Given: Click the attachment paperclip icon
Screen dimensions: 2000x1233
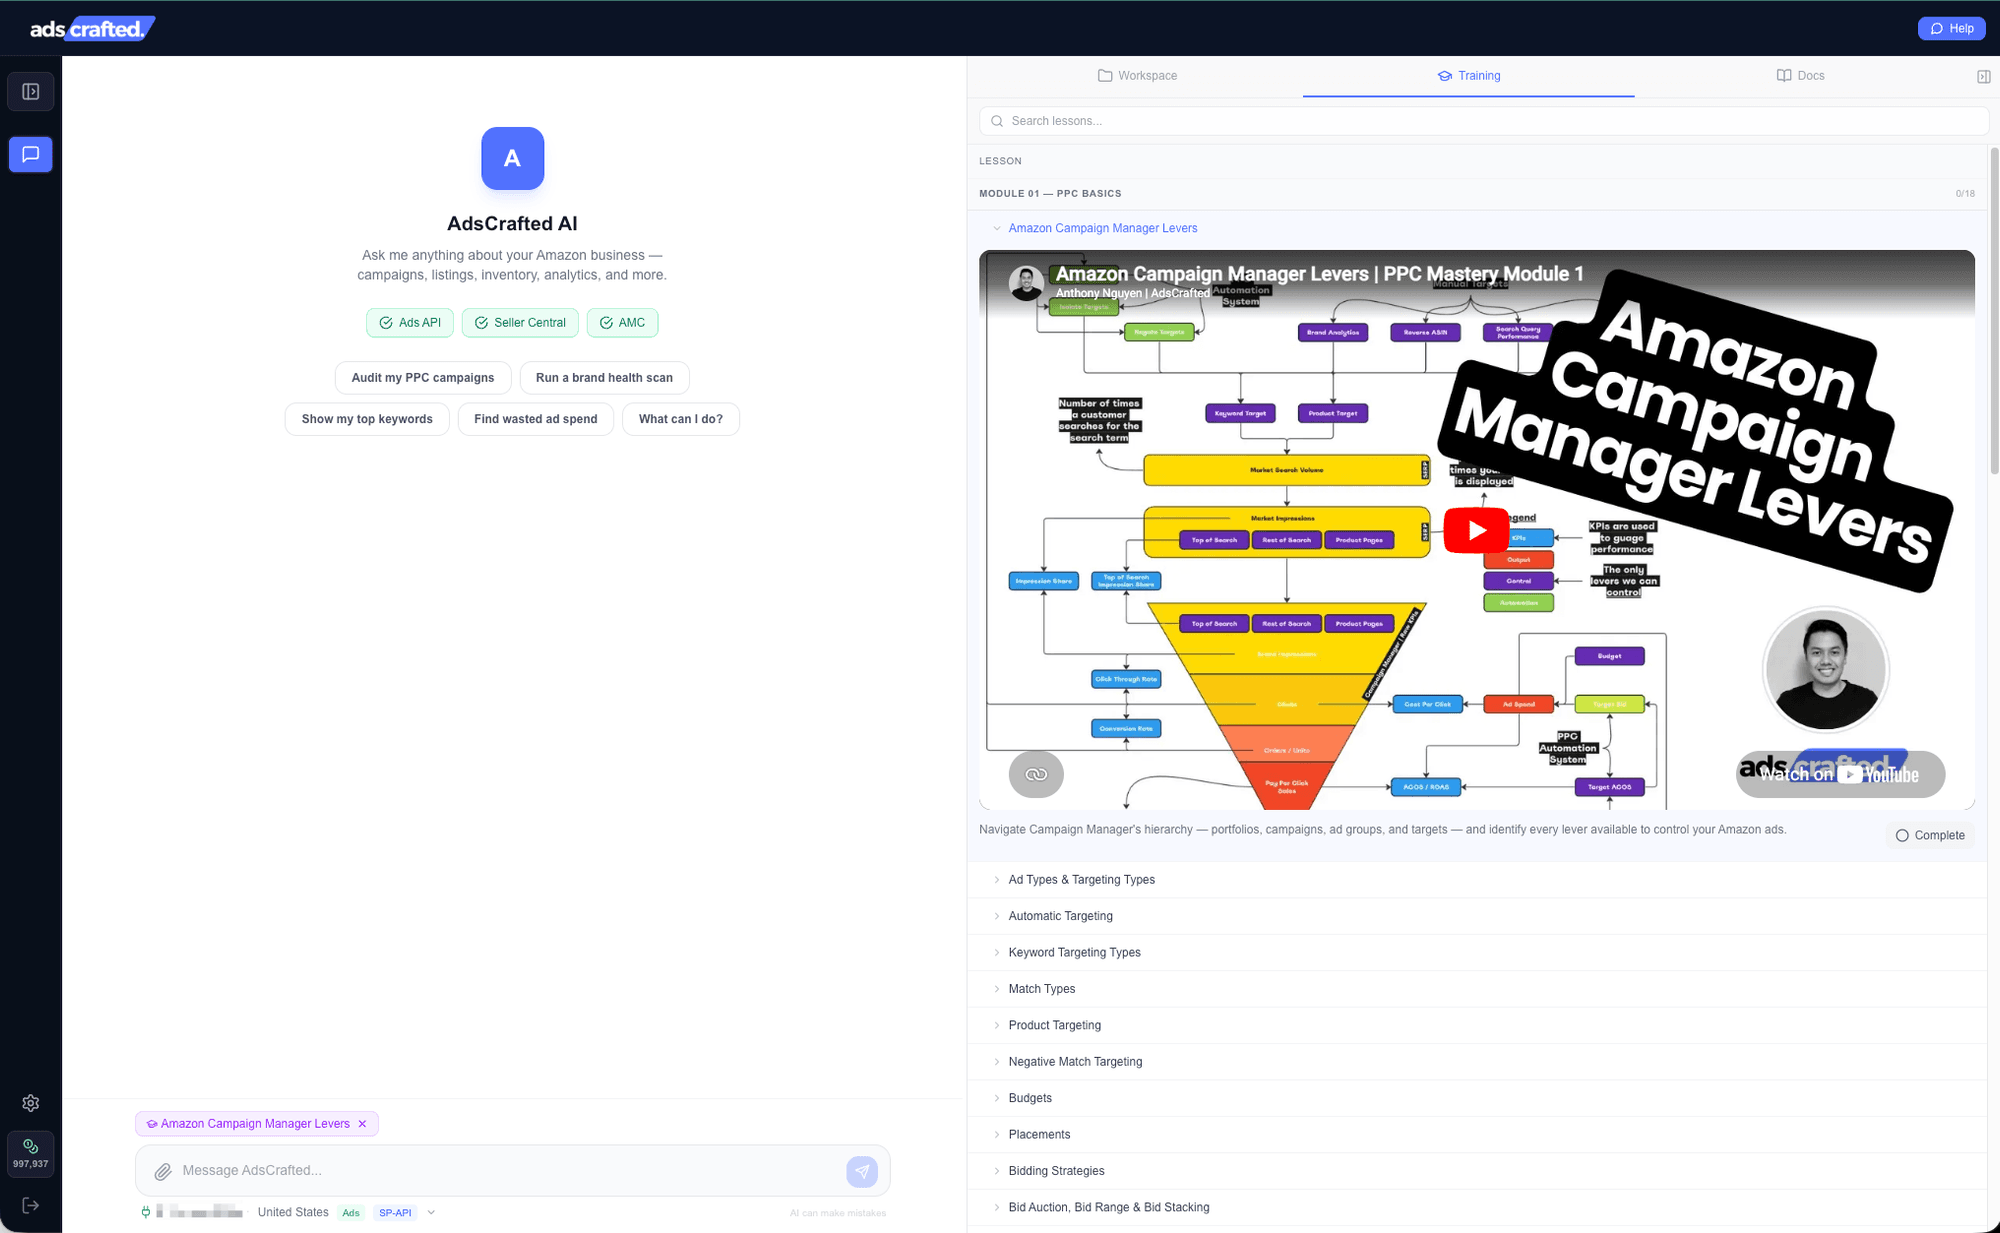Looking at the screenshot, I should pos(163,1171).
